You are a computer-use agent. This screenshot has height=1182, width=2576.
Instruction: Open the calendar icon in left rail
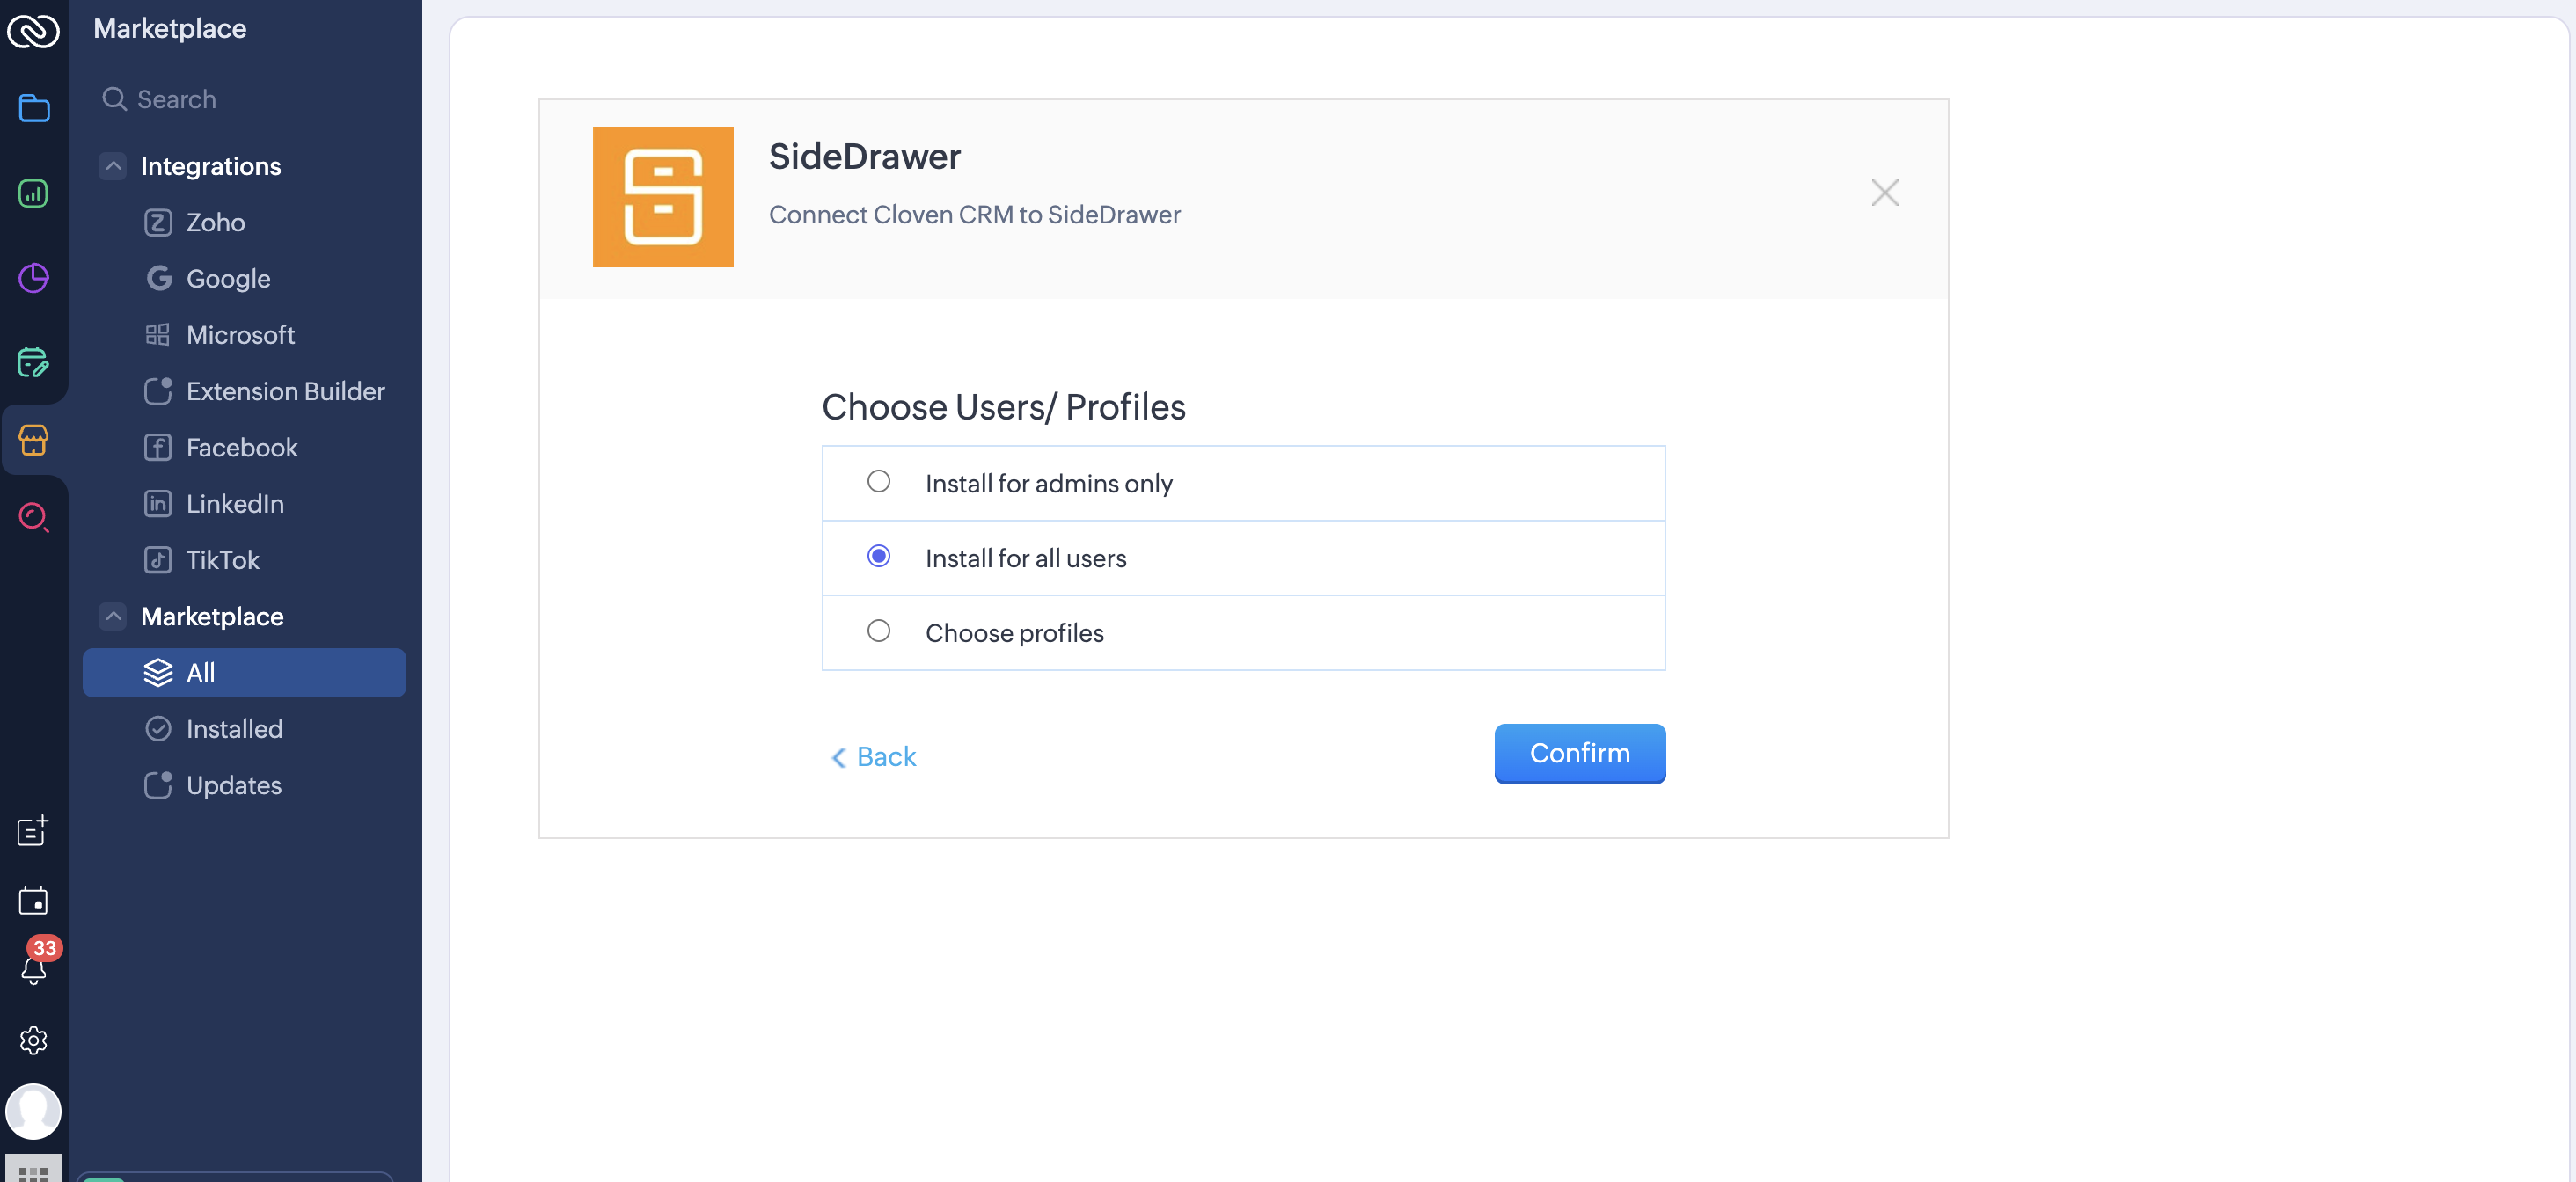click(x=33, y=900)
